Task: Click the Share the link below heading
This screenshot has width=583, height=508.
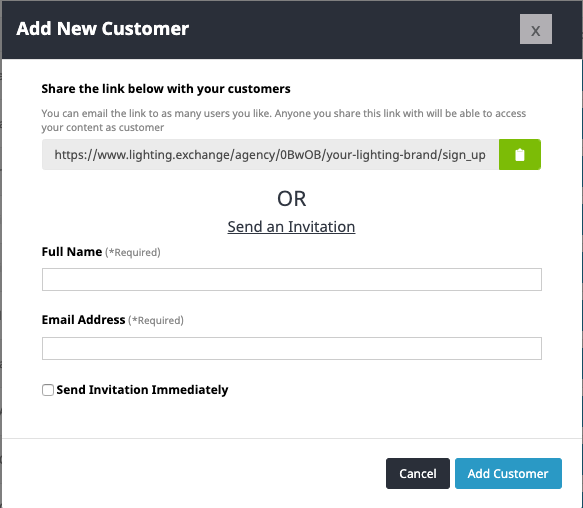Action: click(x=166, y=89)
